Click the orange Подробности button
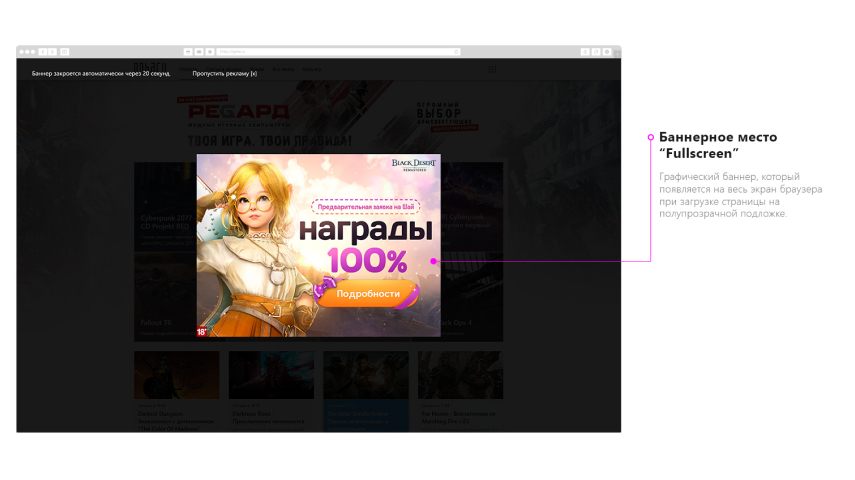This screenshot has width=855, height=480. [367, 293]
